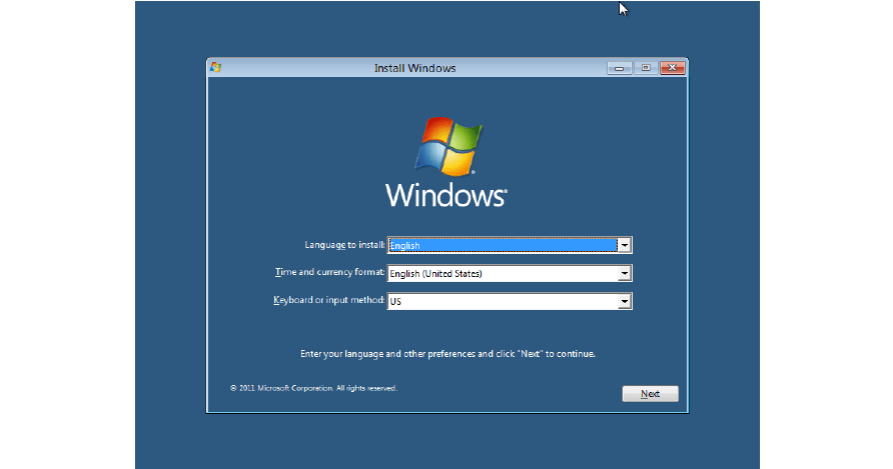Click the Windows flag logo

coord(448,146)
